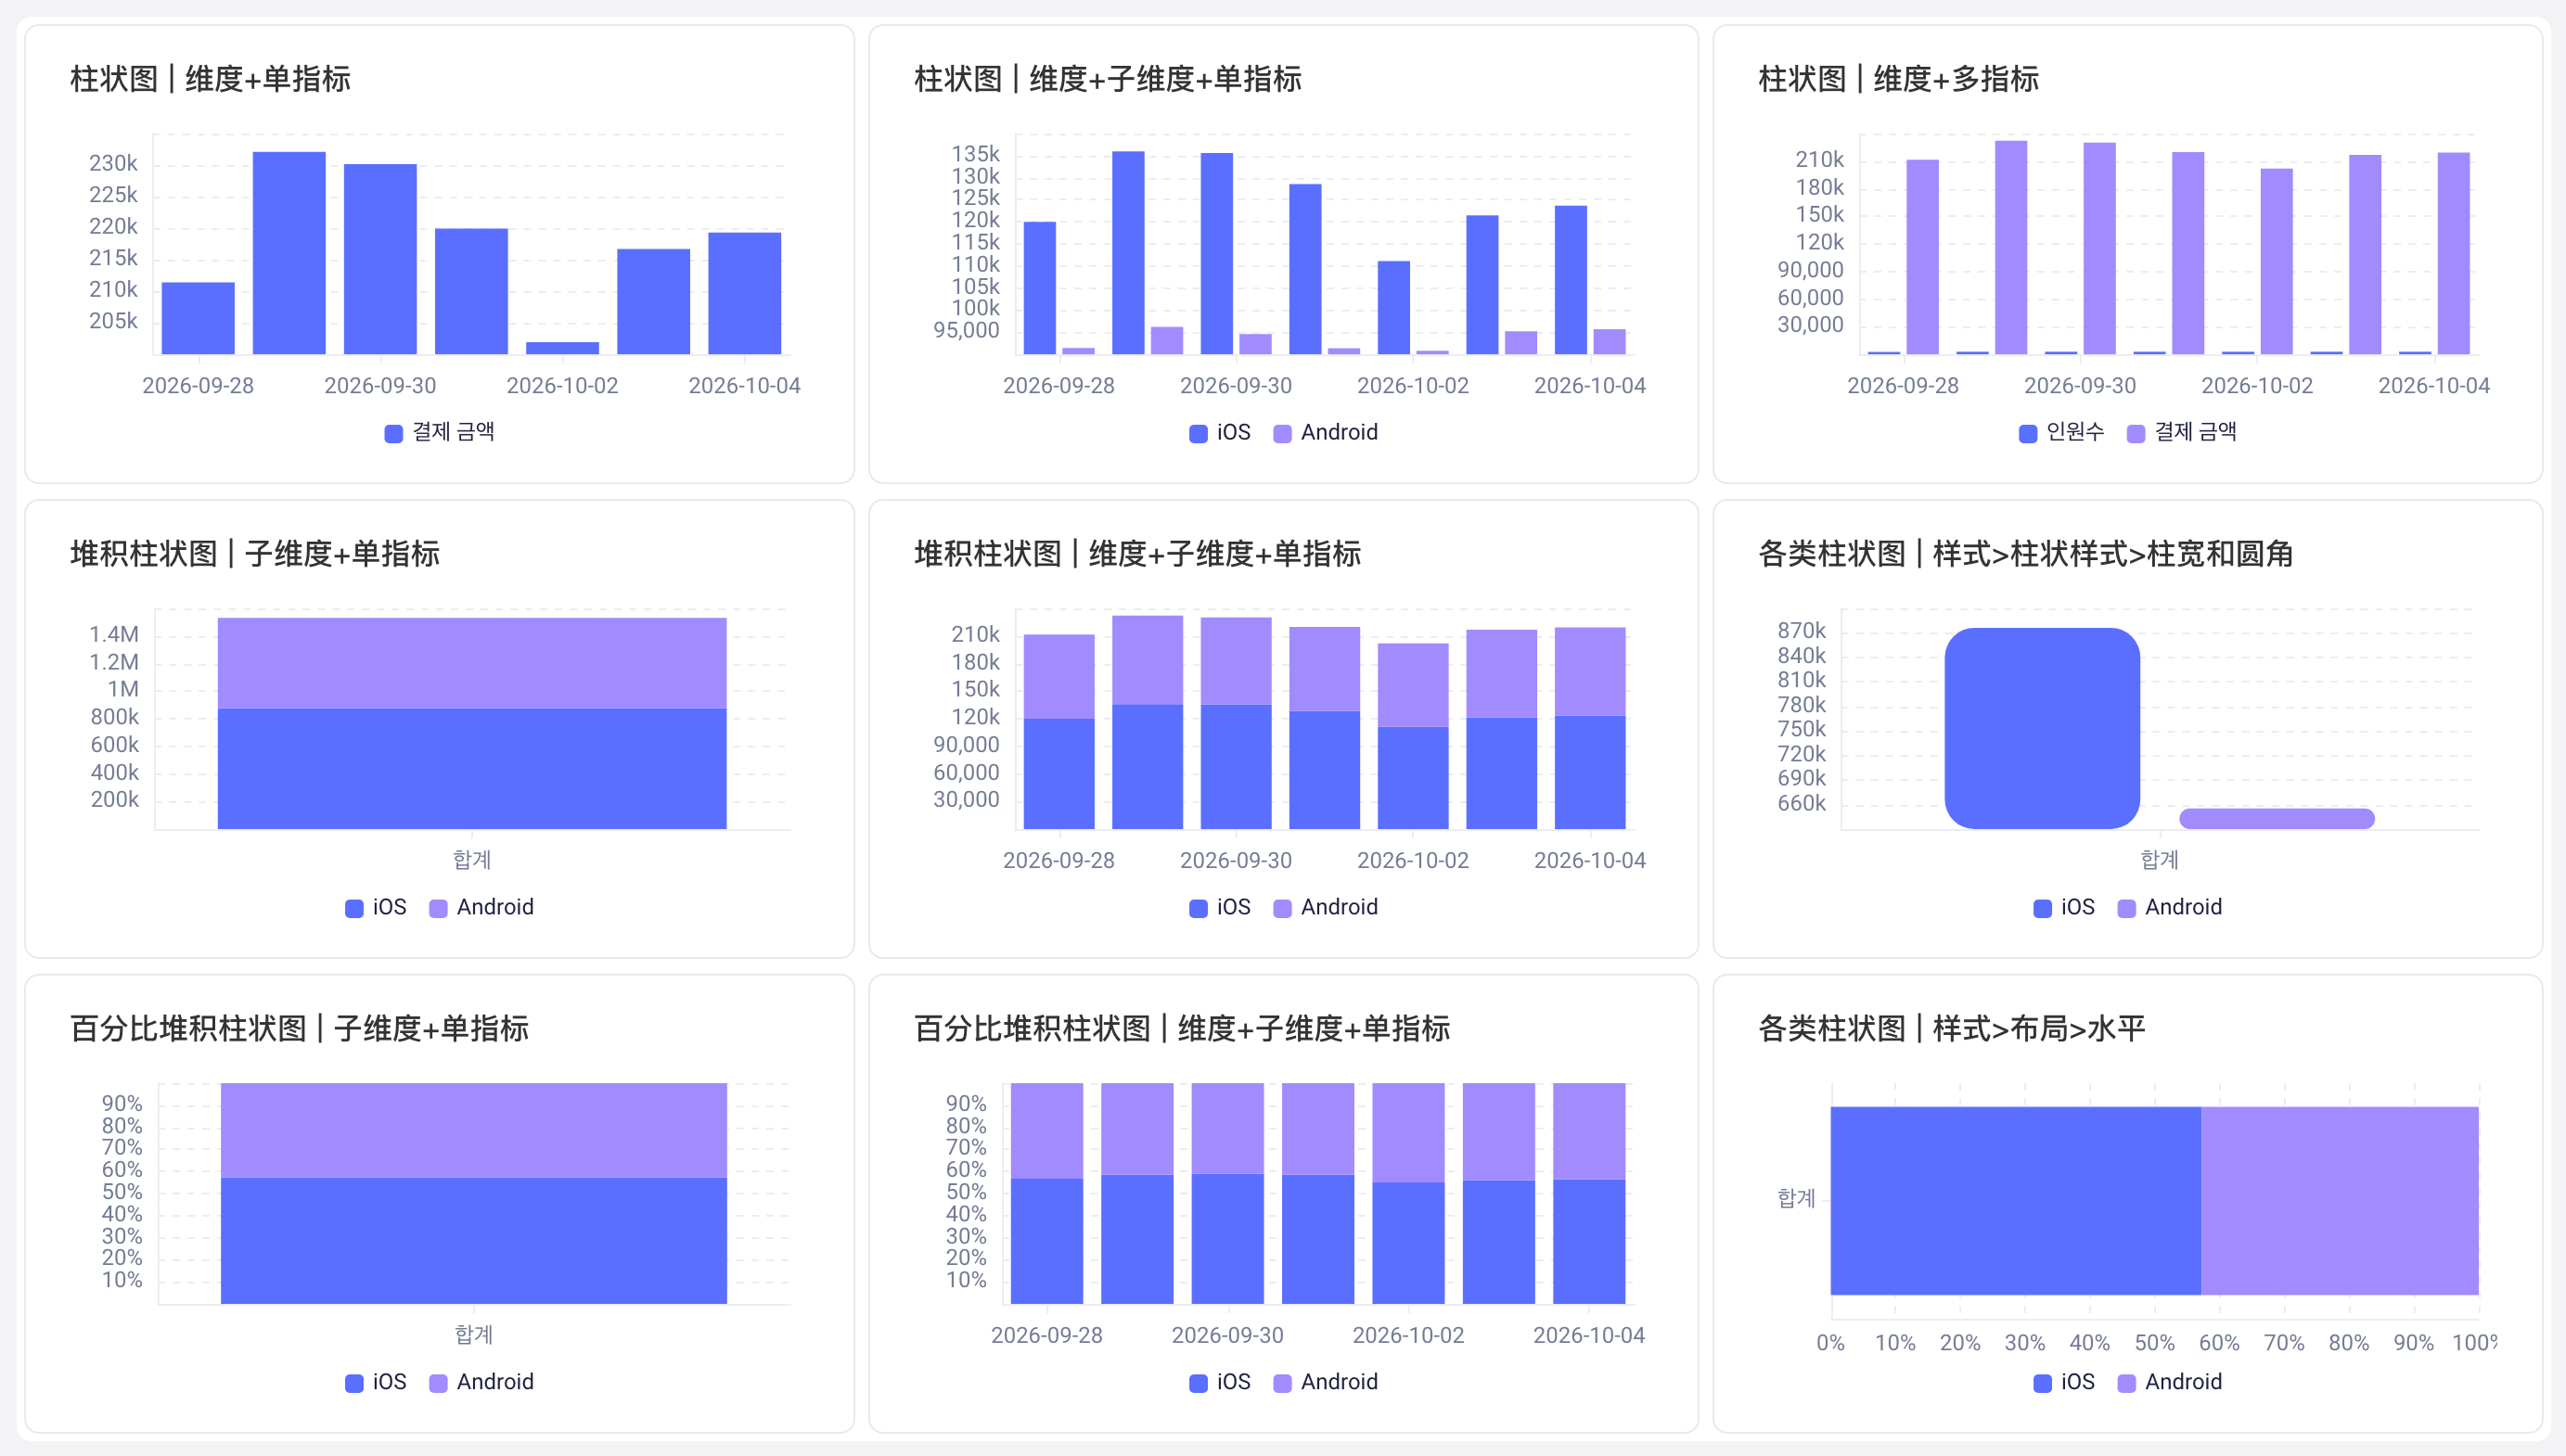Toggle iOS legend in 堆积柱状图 子维度+单指标 chart
The height and width of the screenshot is (1456, 2566).
(x=376, y=907)
